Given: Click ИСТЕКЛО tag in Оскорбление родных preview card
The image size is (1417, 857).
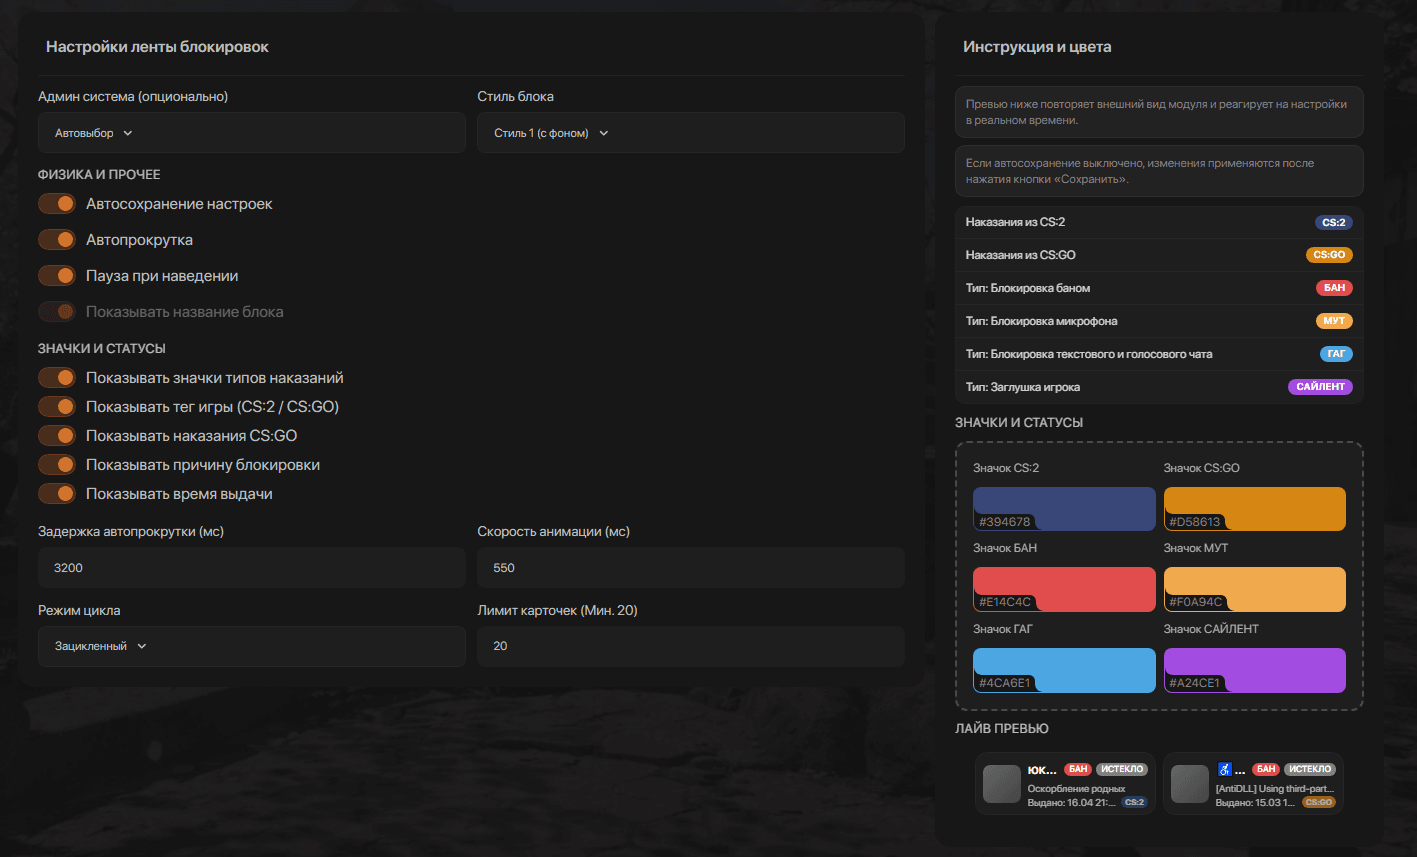Looking at the screenshot, I should [1122, 769].
